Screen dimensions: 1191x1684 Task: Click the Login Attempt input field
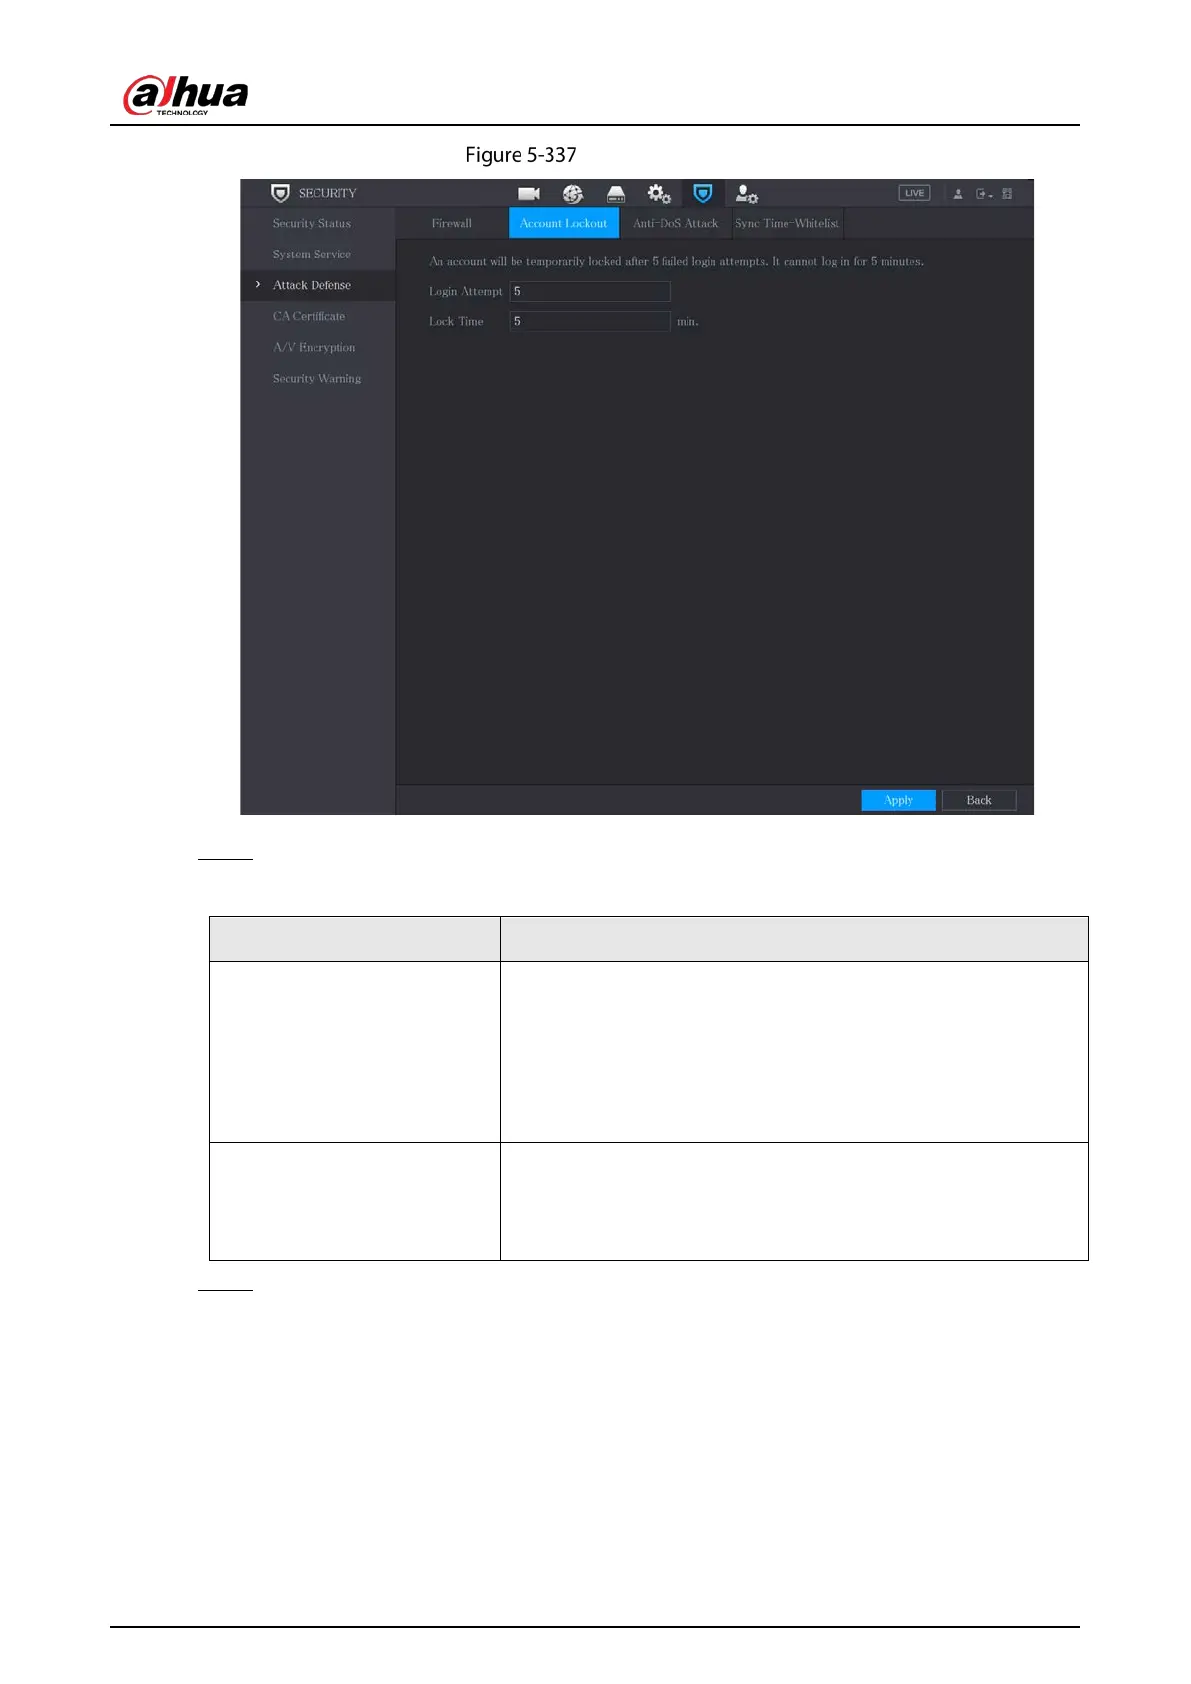tap(590, 291)
